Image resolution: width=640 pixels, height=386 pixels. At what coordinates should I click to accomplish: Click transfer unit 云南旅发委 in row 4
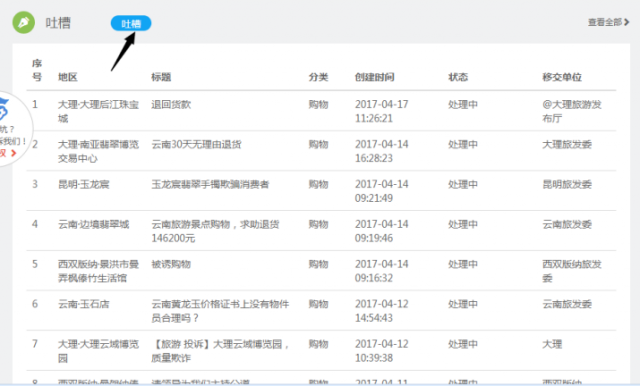(567, 224)
